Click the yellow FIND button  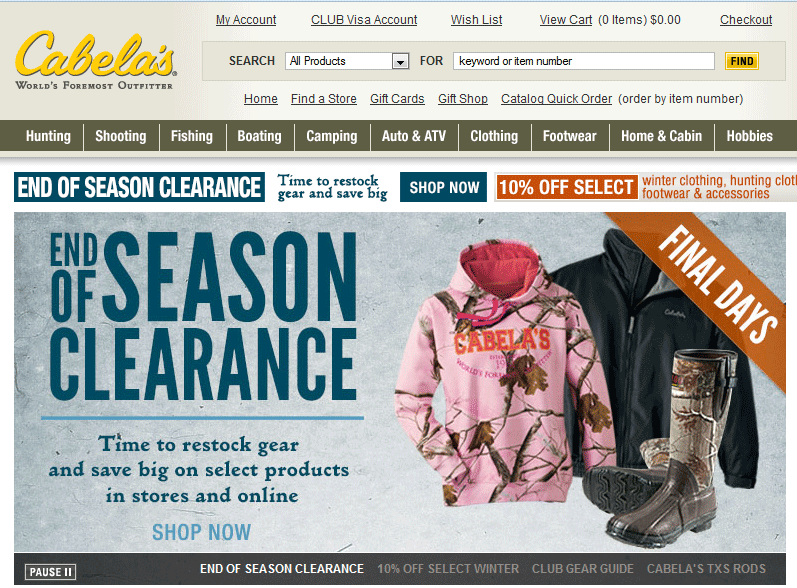[x=742, y=61]
